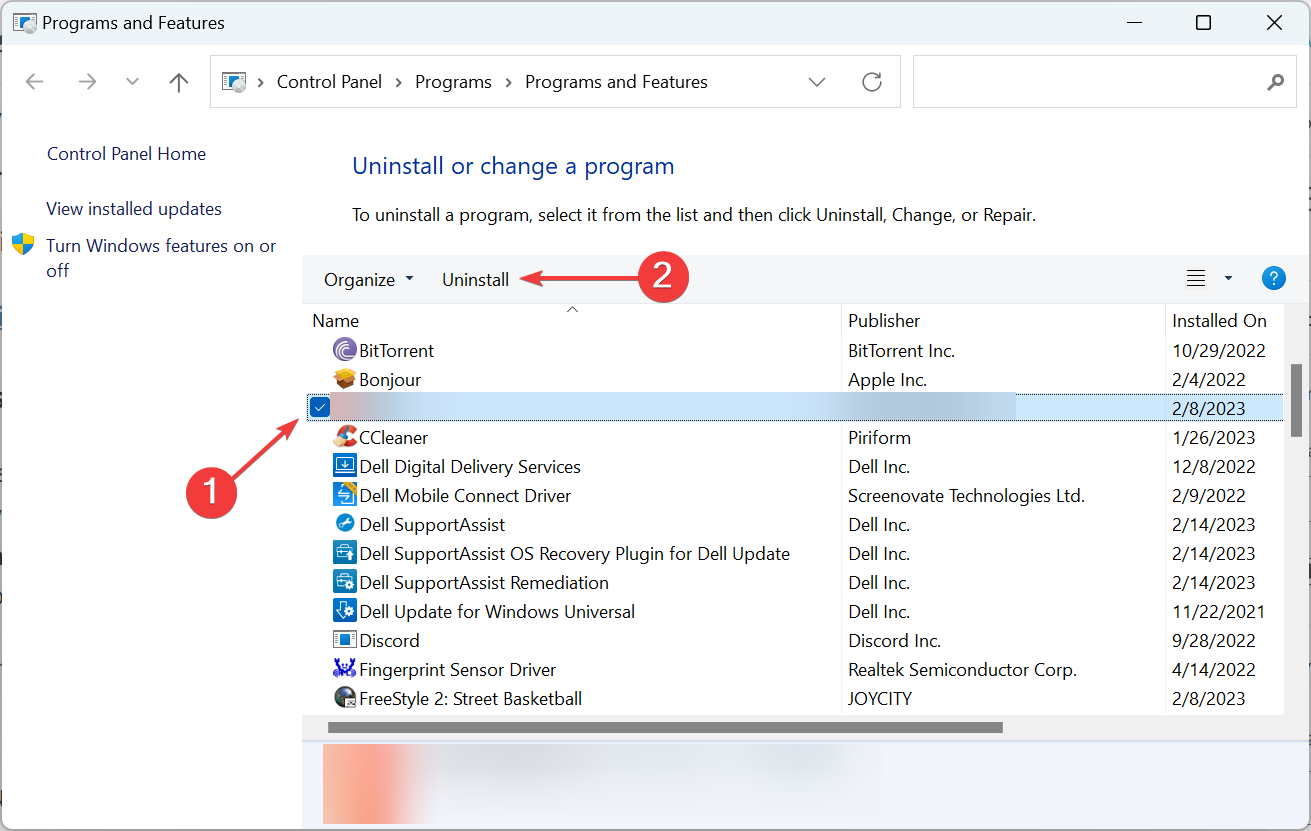
Task: Click the Uninstall button in the toolbar
Action: [475, 280]
